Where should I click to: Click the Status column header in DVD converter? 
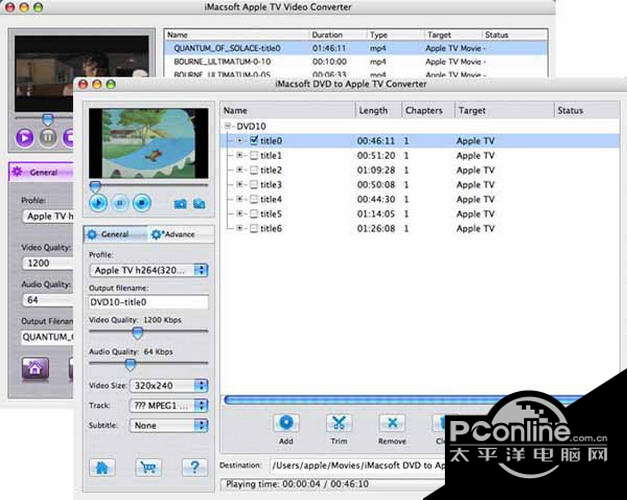coord(587,110)
